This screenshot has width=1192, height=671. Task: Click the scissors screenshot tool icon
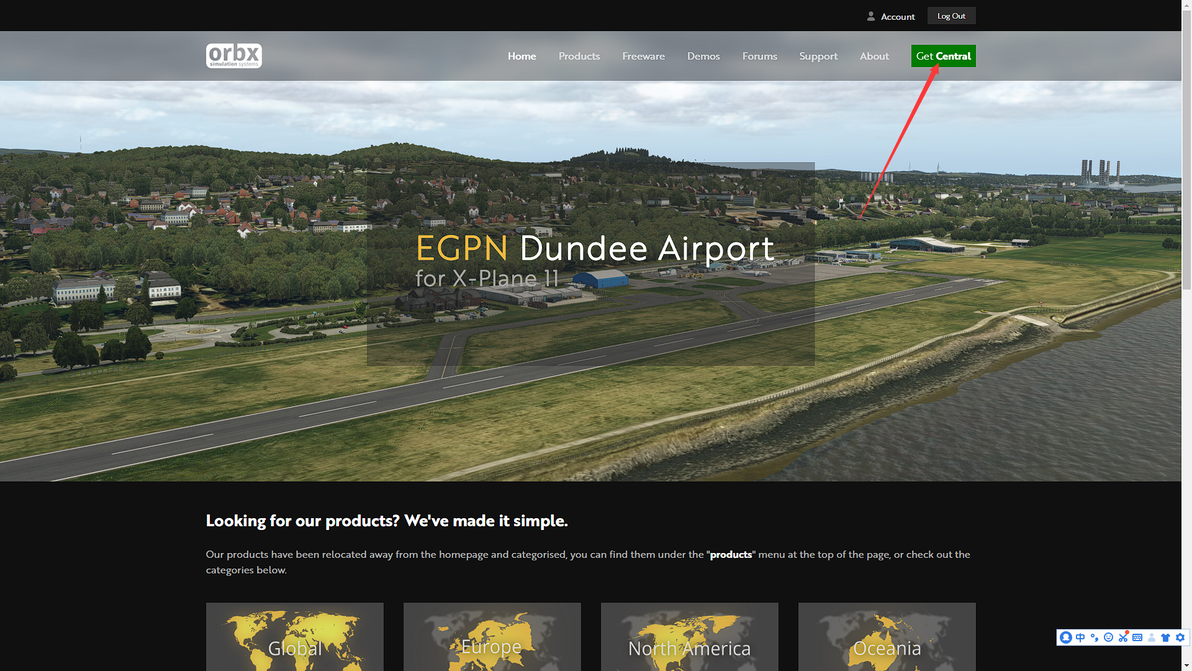coord(1123,638)
